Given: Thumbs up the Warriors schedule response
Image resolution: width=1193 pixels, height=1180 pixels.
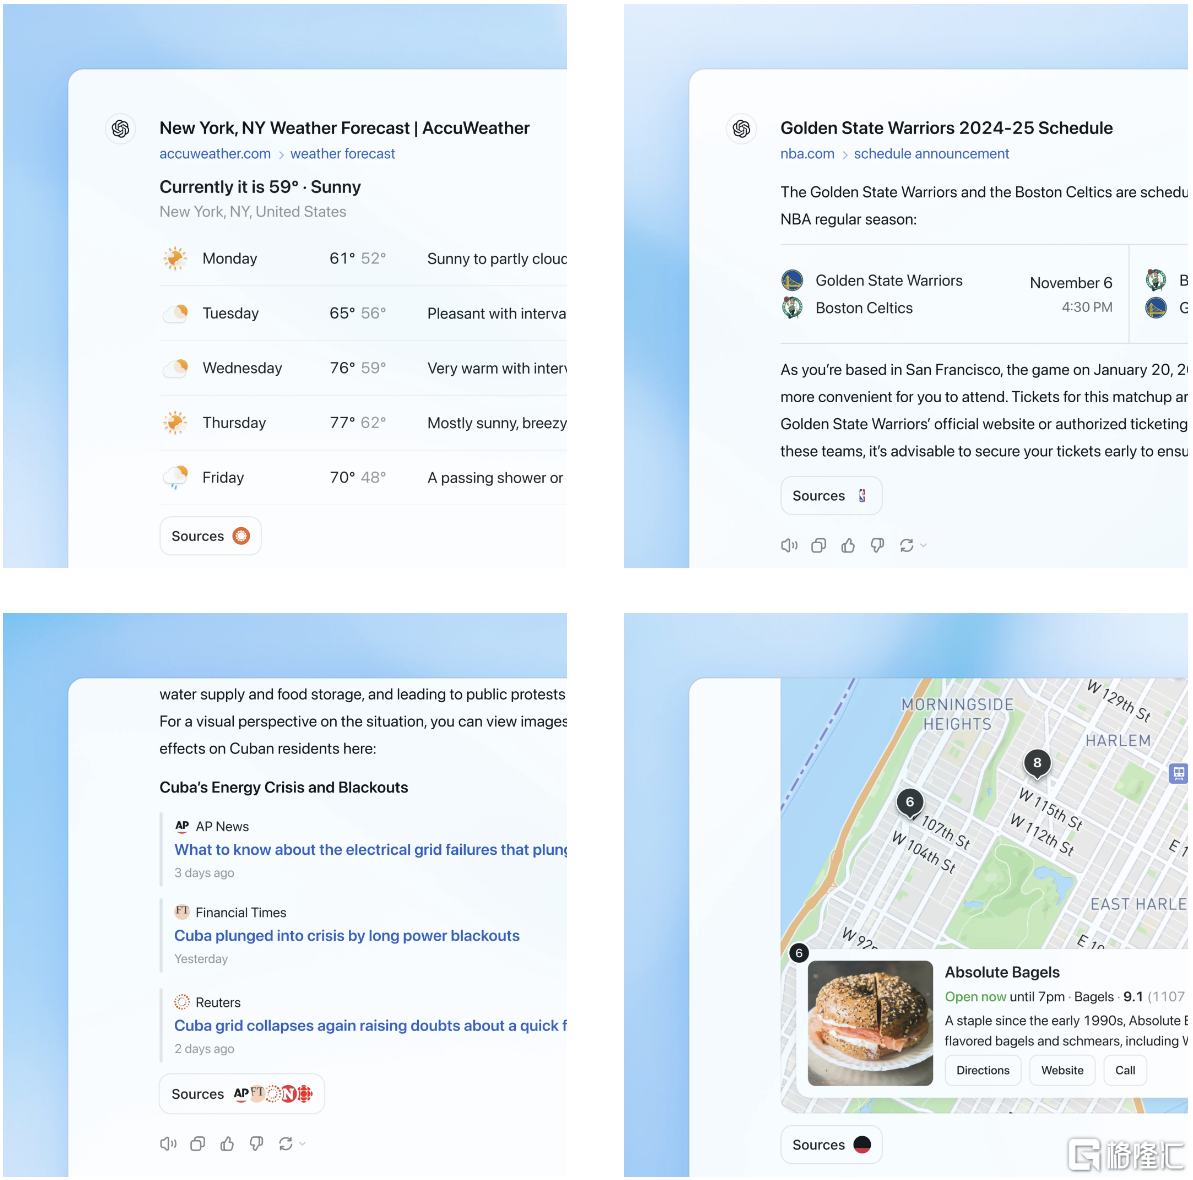Looking at the screenshot, I should click(848, 545).
